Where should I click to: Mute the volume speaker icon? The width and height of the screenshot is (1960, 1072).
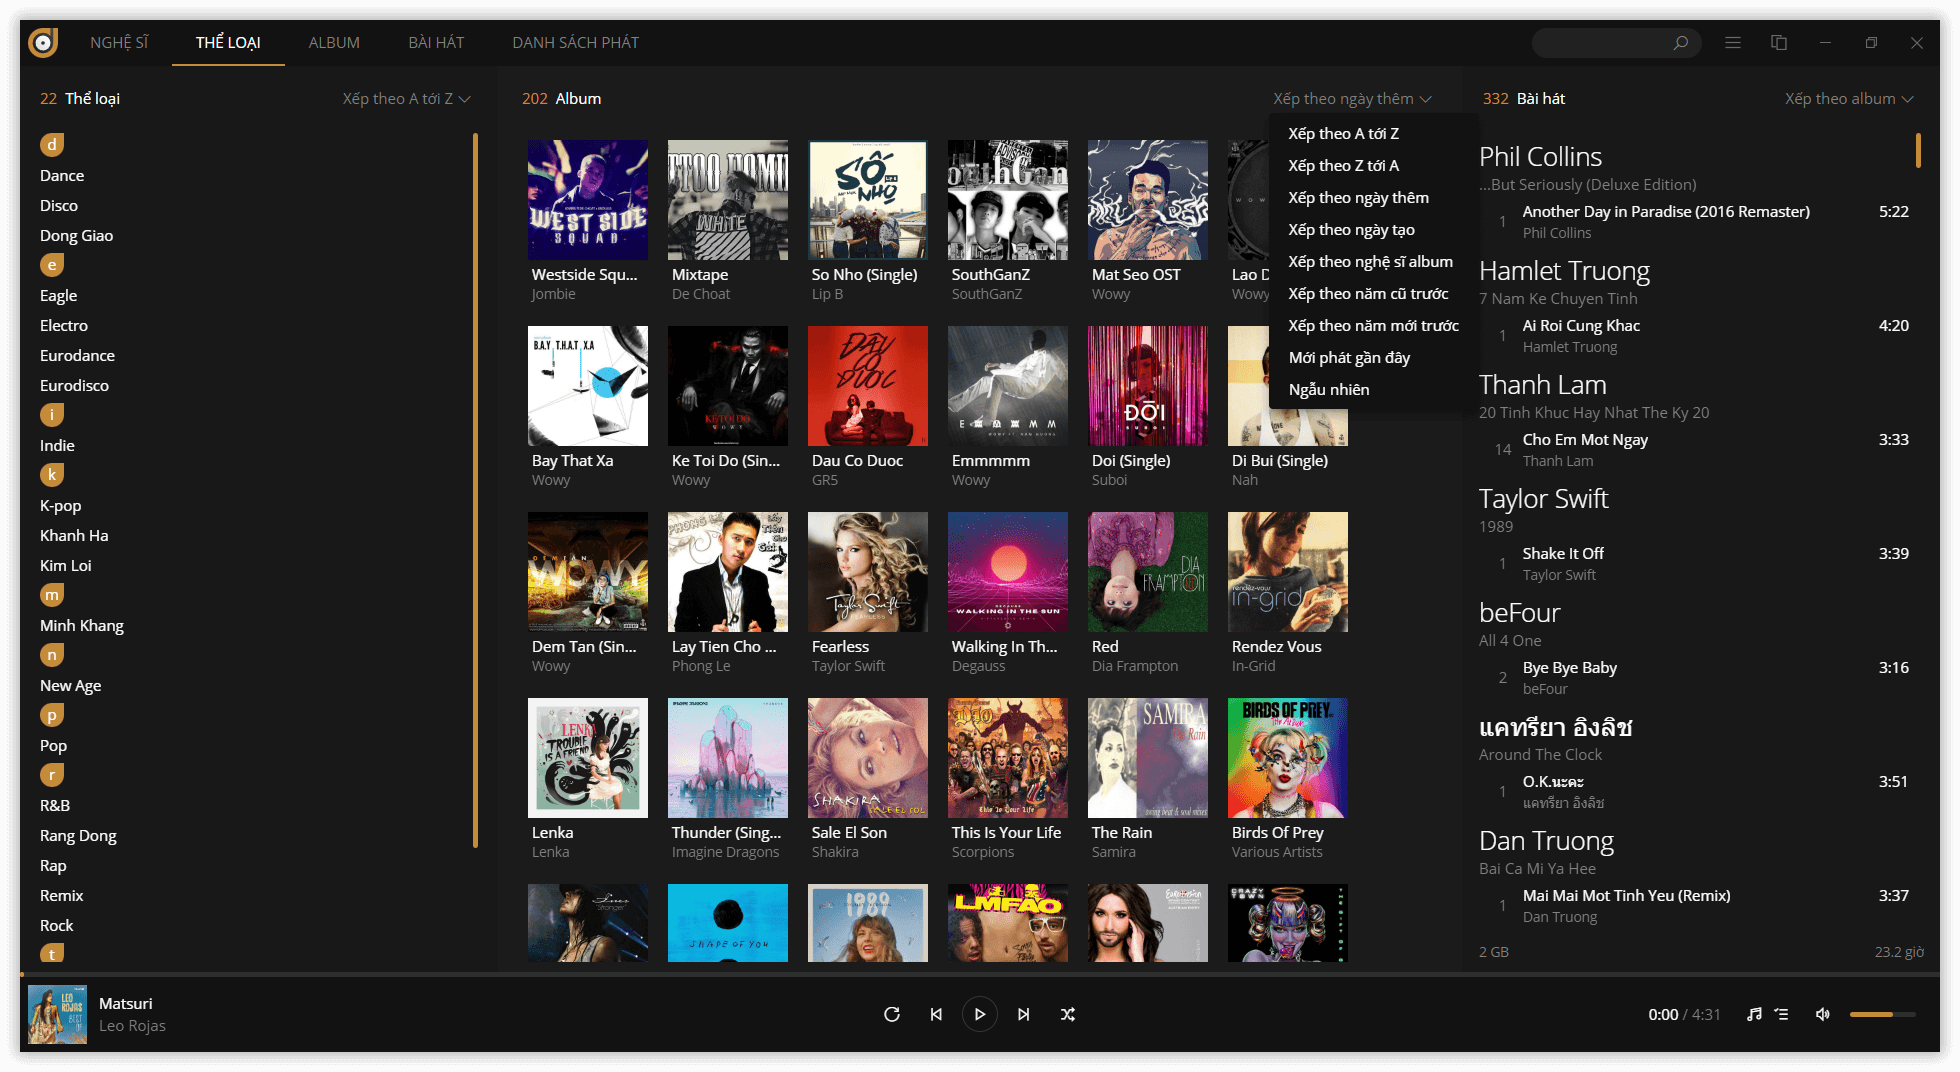1823,1014
